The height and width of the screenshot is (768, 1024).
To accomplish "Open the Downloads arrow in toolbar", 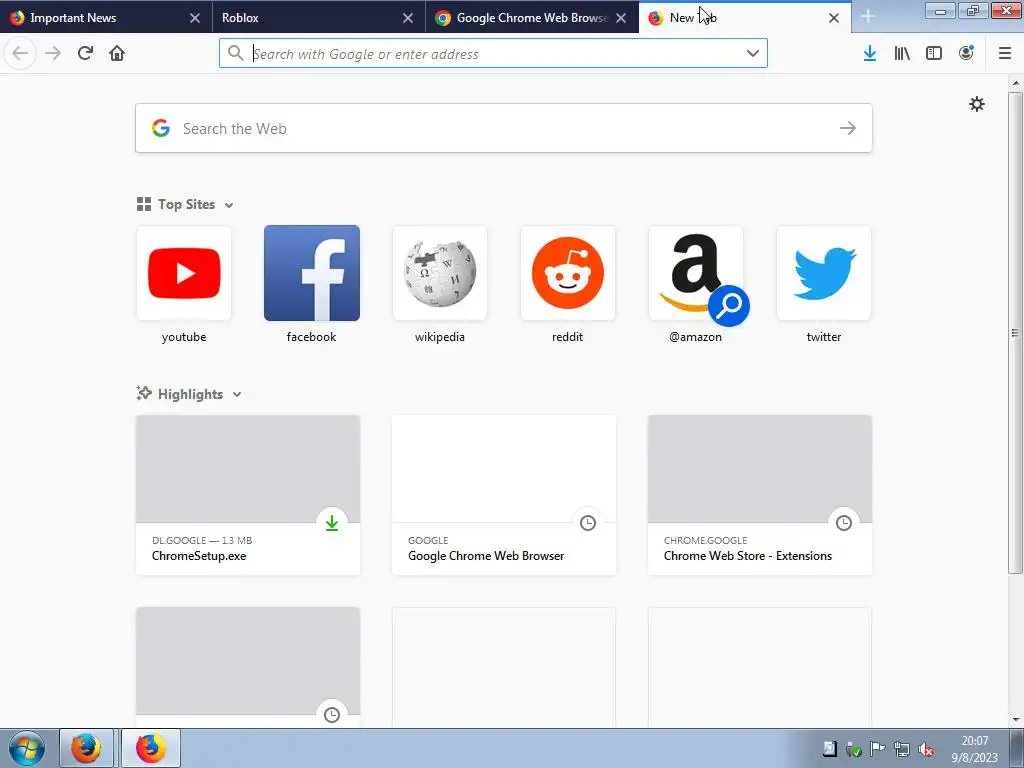I will tap(870, 53).
